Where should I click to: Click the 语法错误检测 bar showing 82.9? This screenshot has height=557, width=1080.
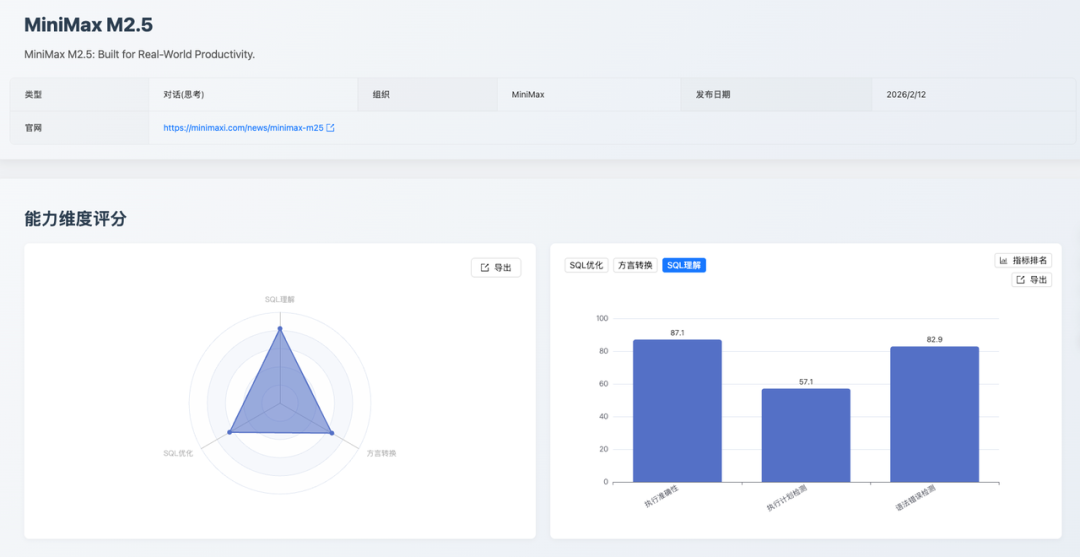tap(934, 414)
